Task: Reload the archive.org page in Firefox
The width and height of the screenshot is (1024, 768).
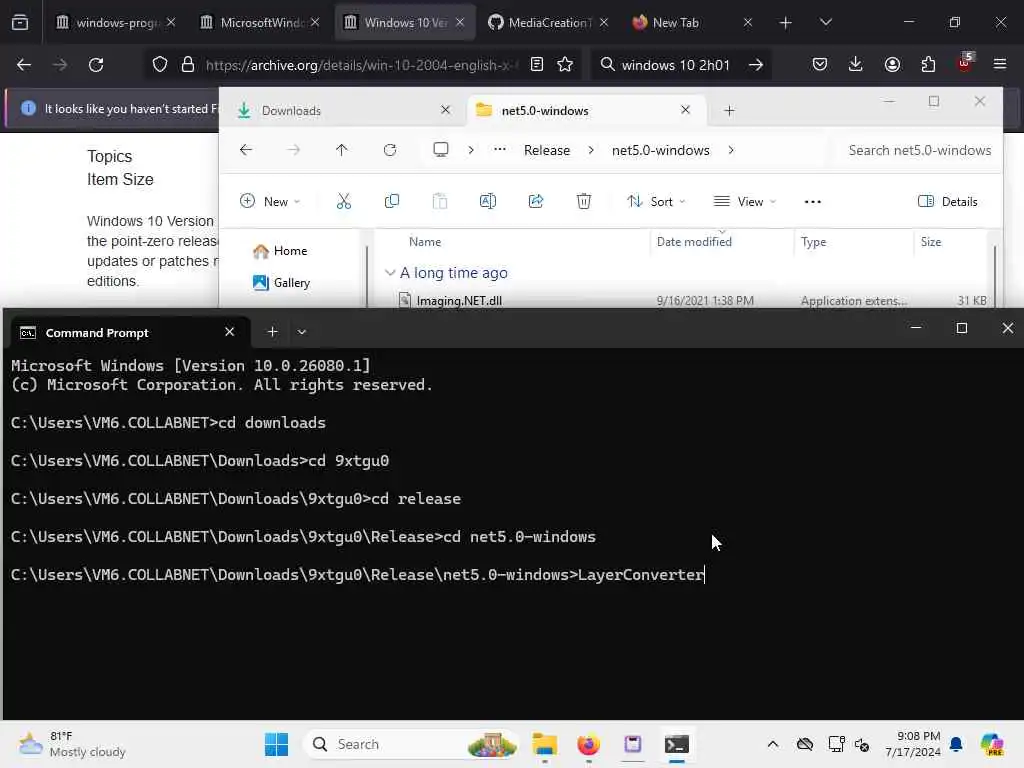Action: click(x=96, y=65)
